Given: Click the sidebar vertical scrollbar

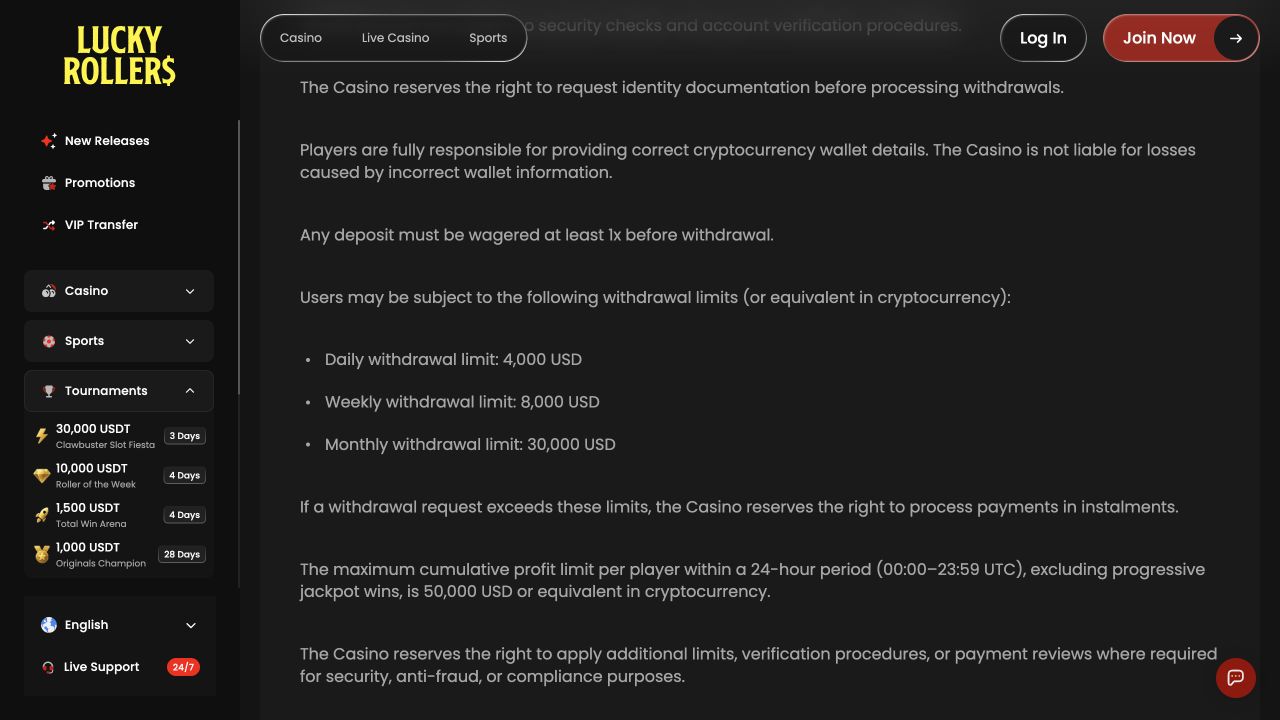Looking at the screenshot, I should [x=238, y=258].
